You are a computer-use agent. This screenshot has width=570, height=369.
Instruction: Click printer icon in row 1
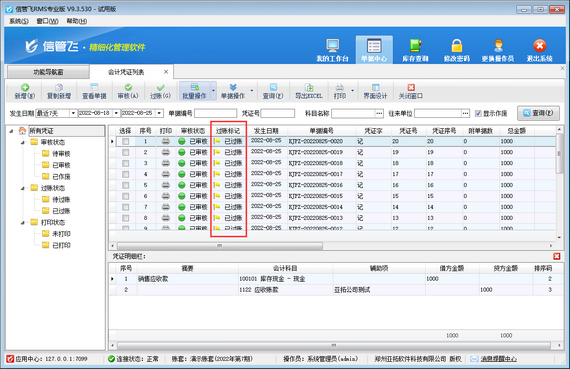[166, 141]
